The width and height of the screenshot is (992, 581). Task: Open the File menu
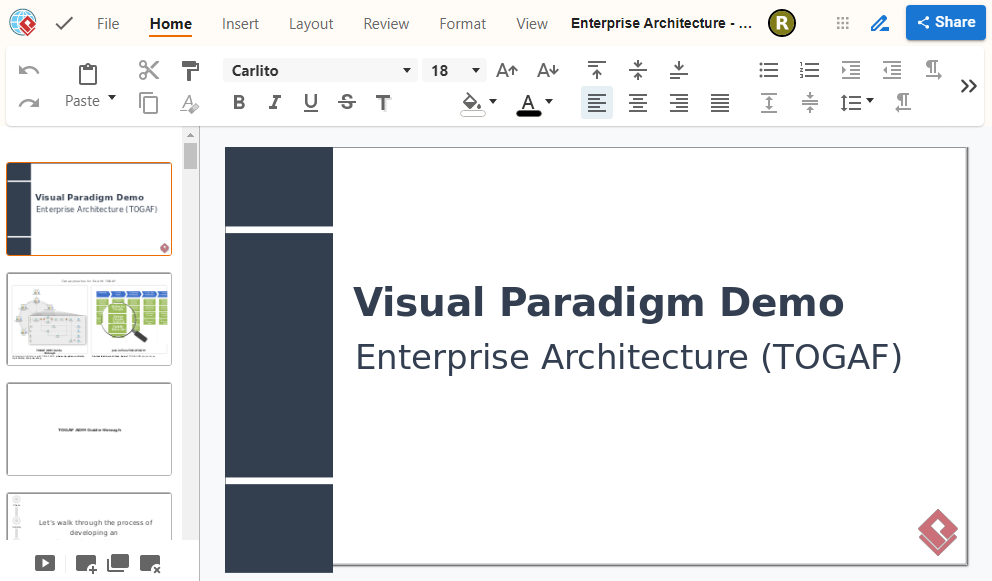pyautogui.click(x=108, y=24)
